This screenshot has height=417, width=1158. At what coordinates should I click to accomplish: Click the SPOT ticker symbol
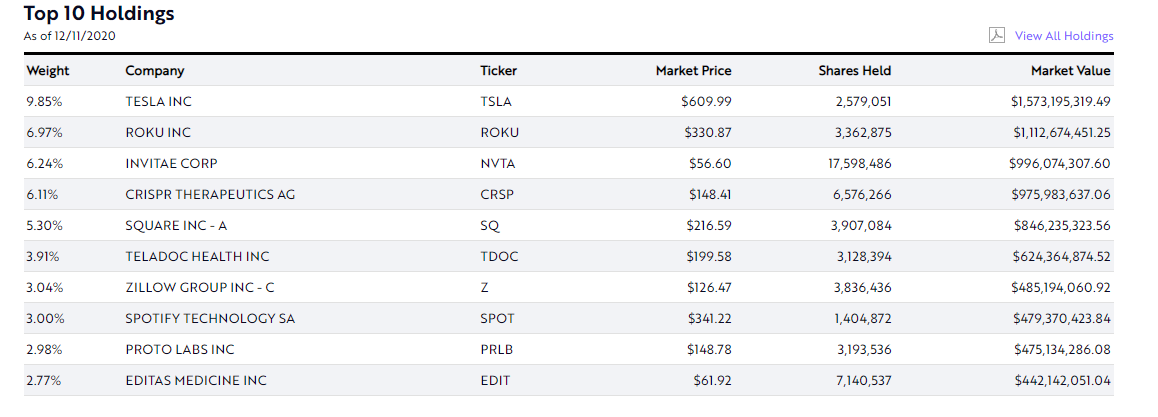click(497, 319)
